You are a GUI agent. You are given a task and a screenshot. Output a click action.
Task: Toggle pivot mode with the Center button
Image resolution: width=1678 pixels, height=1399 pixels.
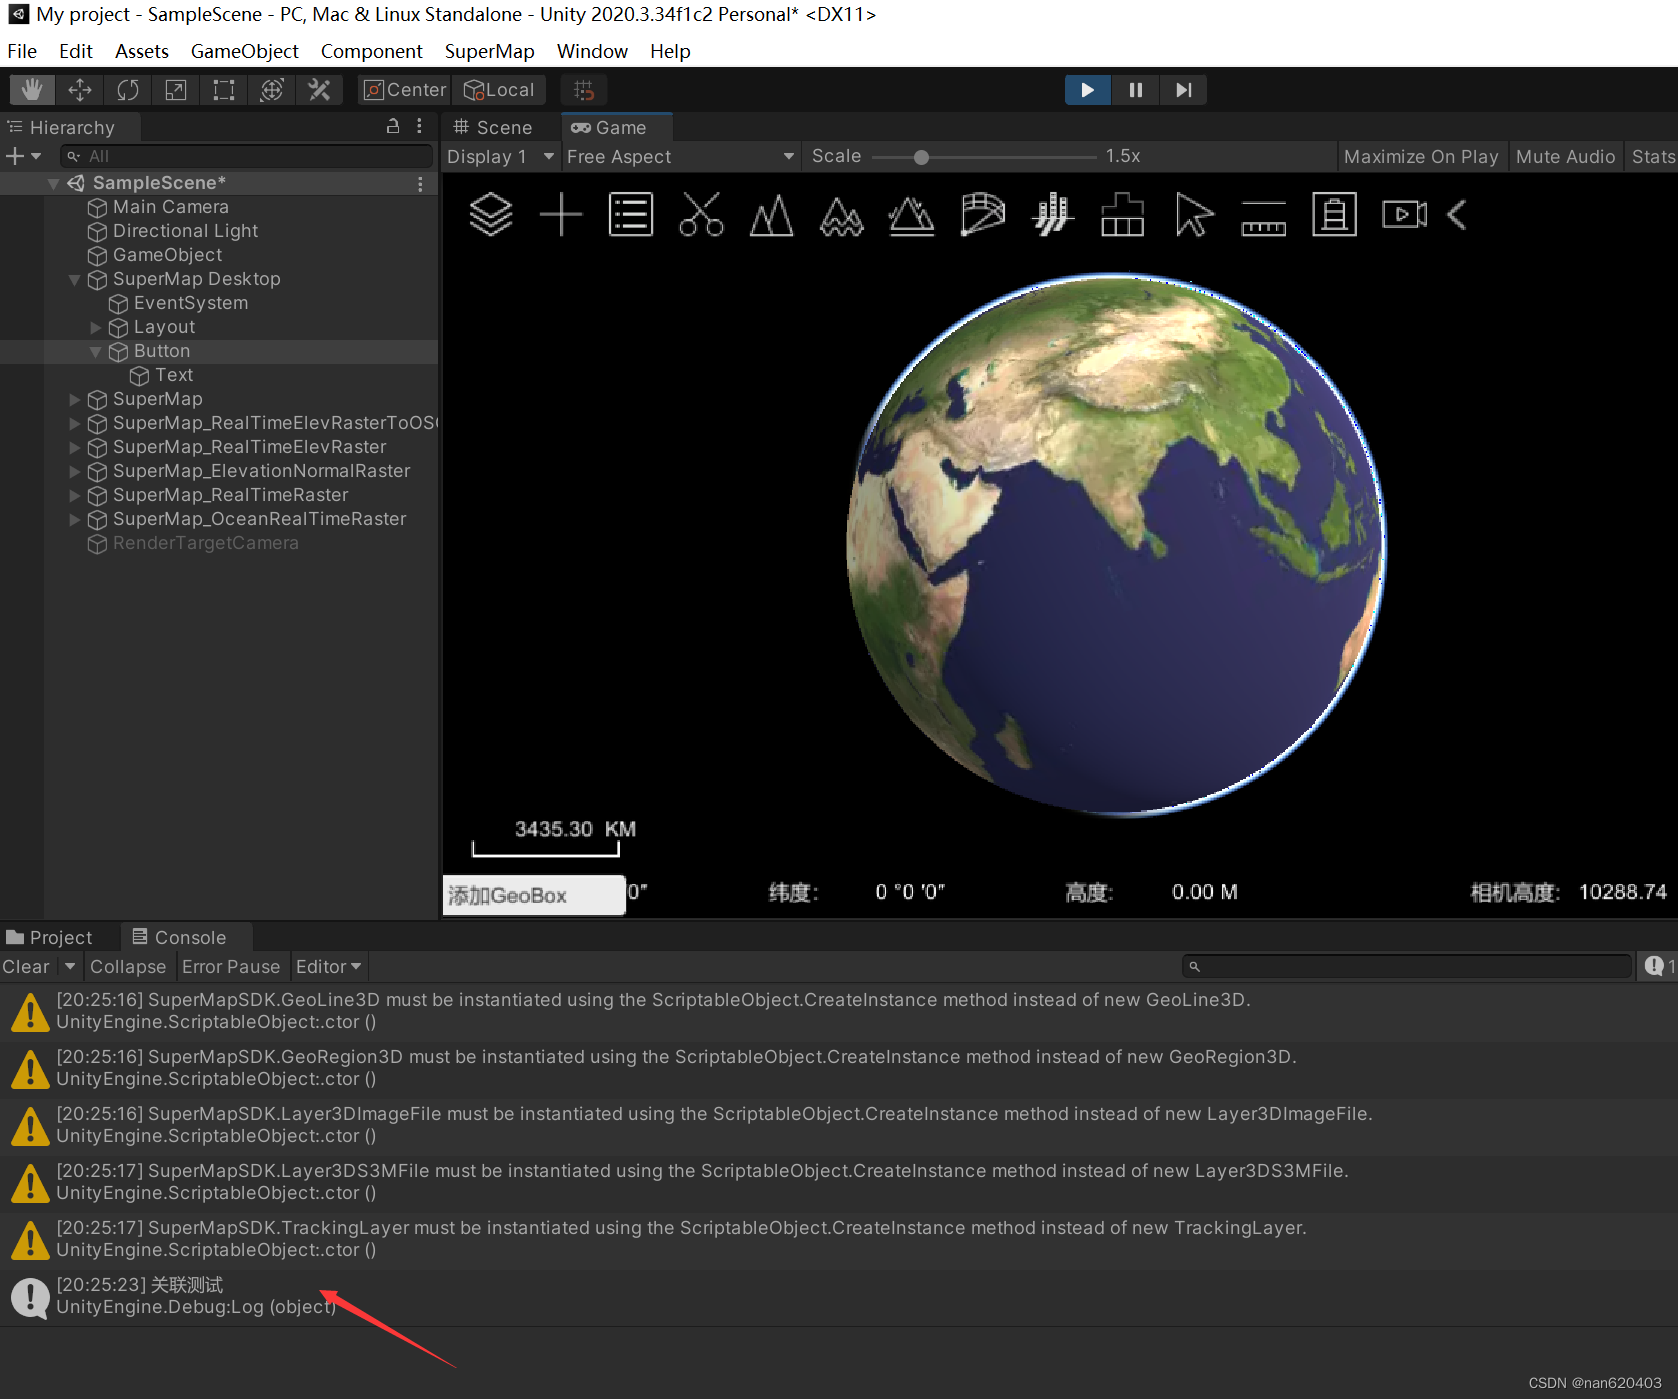403,89
